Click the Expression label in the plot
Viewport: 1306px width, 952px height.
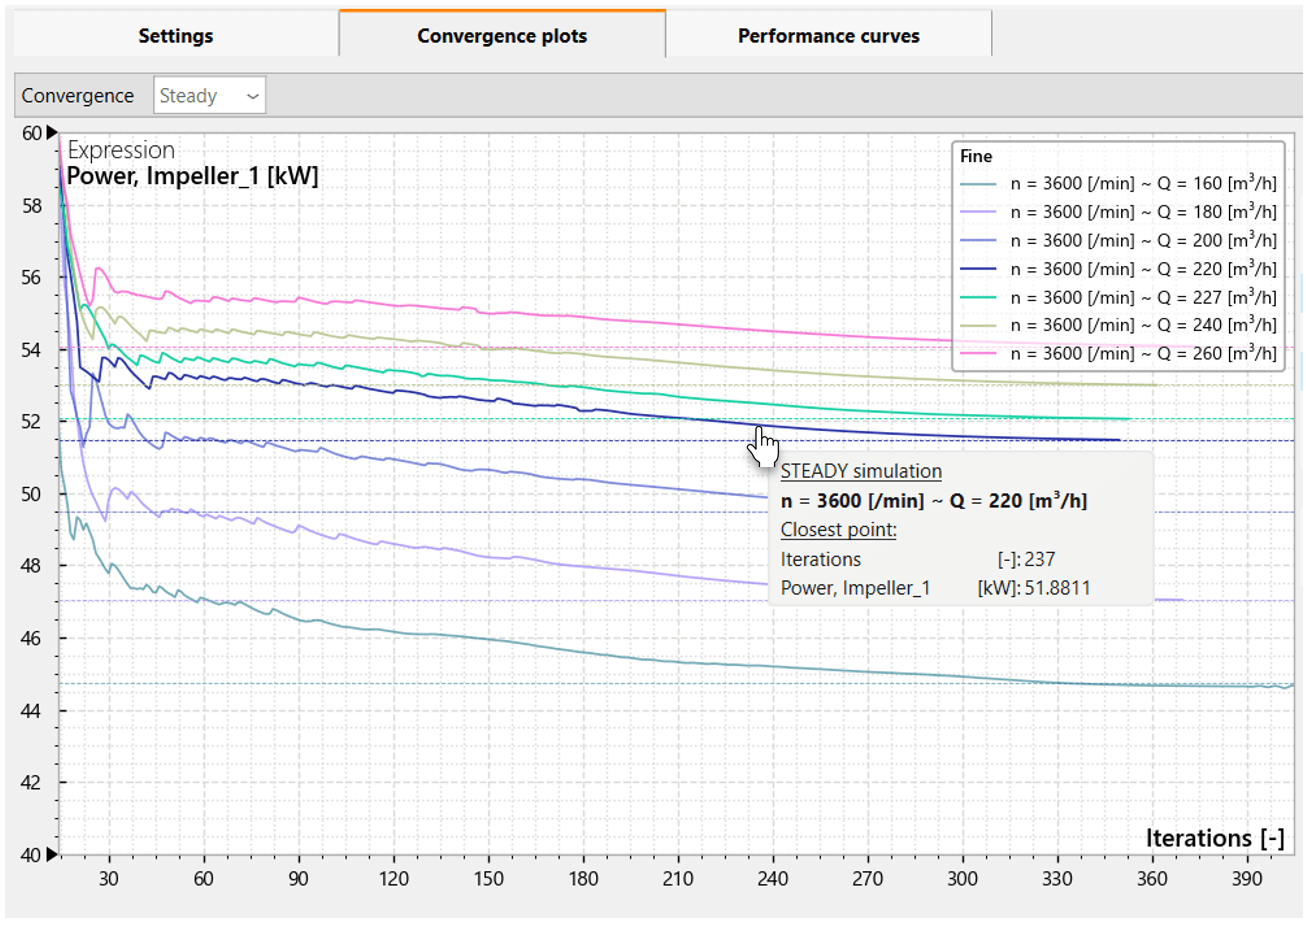[x=121, y=150]
